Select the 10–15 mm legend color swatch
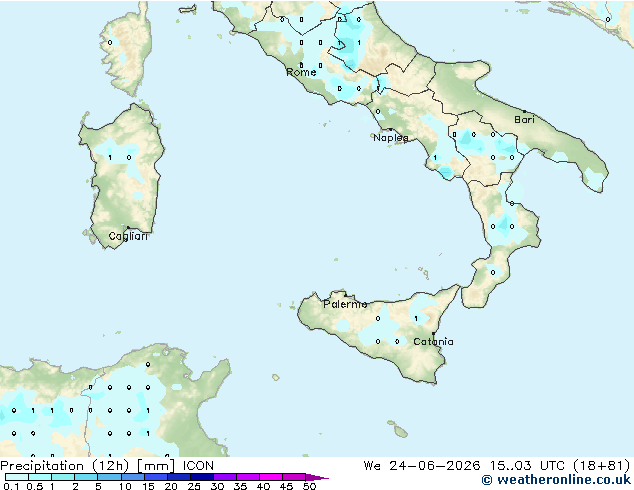Screen dimensions: 634x490 point(132,477)
